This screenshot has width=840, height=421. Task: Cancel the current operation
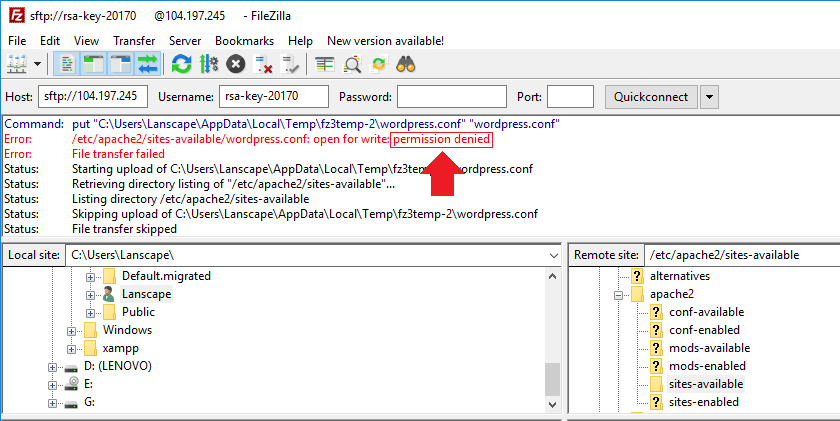click(236, 65)
